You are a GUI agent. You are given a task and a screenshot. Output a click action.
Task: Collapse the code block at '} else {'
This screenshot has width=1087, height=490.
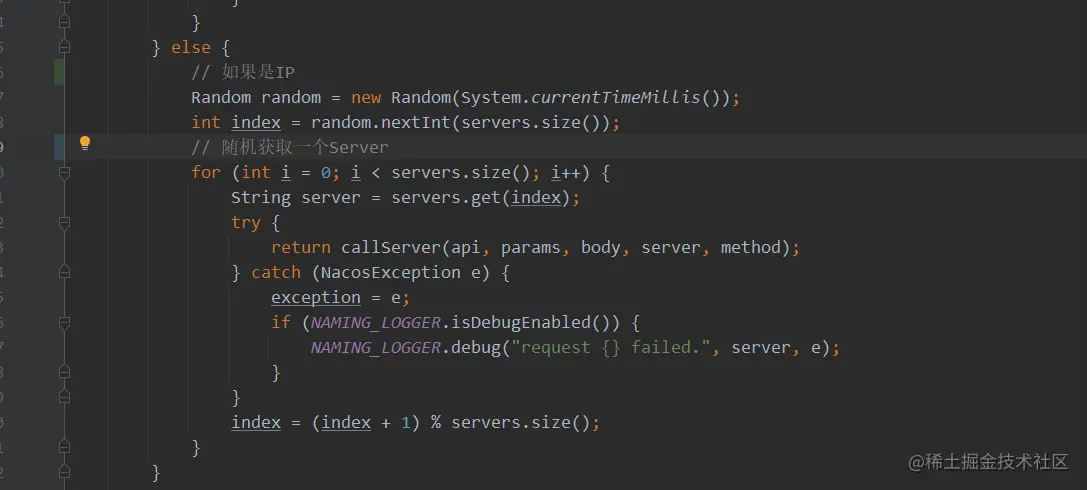(x=64, y=47)
